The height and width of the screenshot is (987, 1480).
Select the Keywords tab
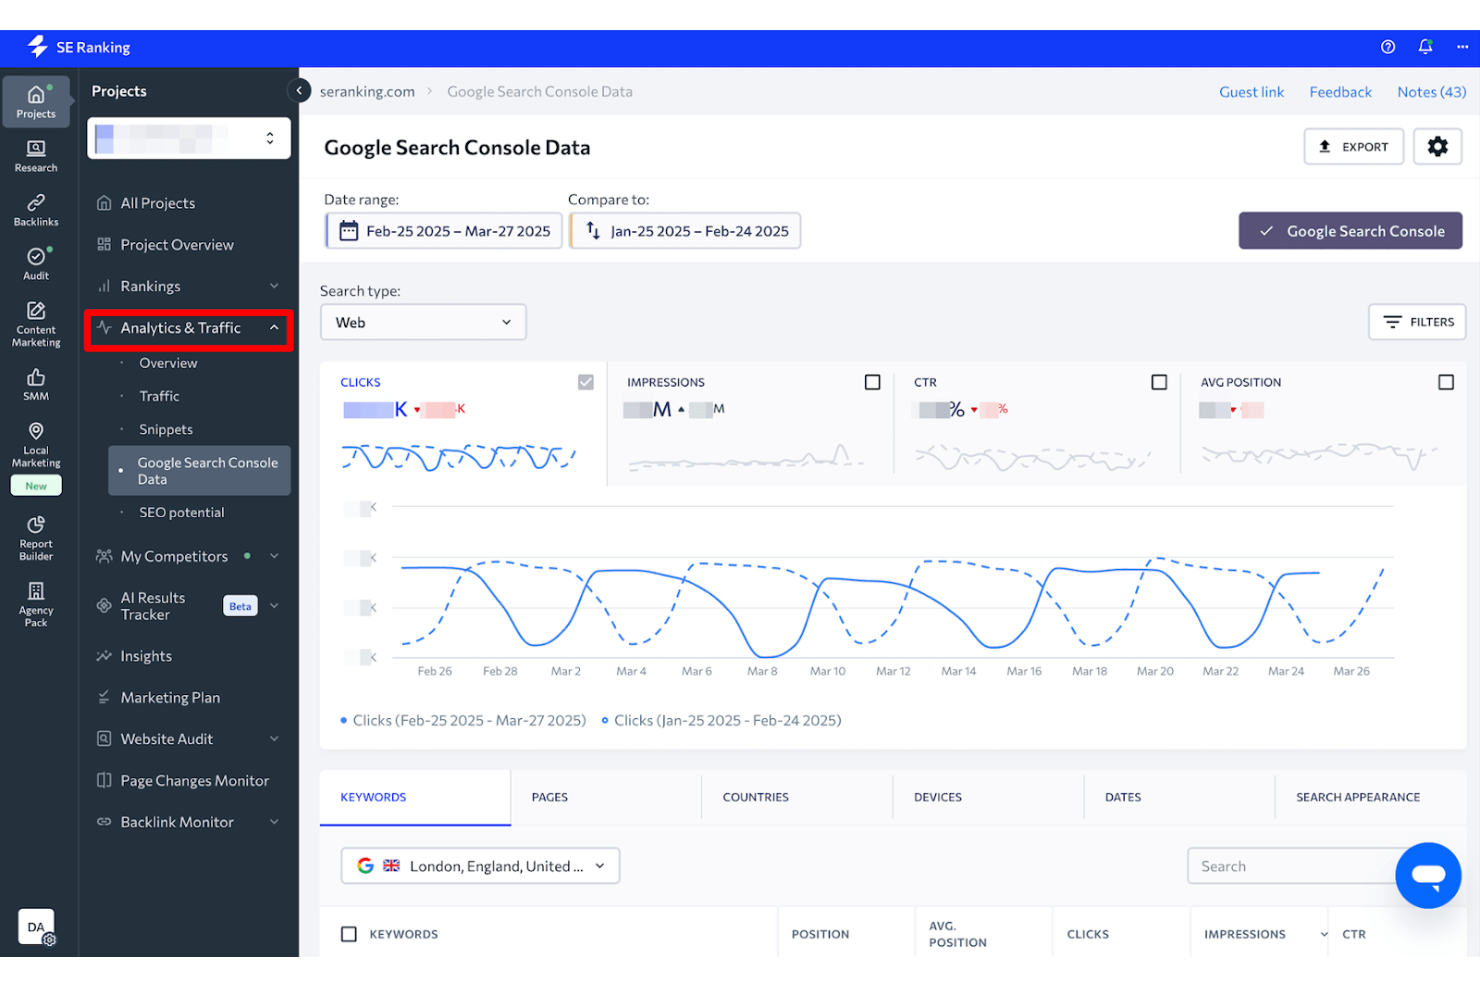[x=415, y=797]
